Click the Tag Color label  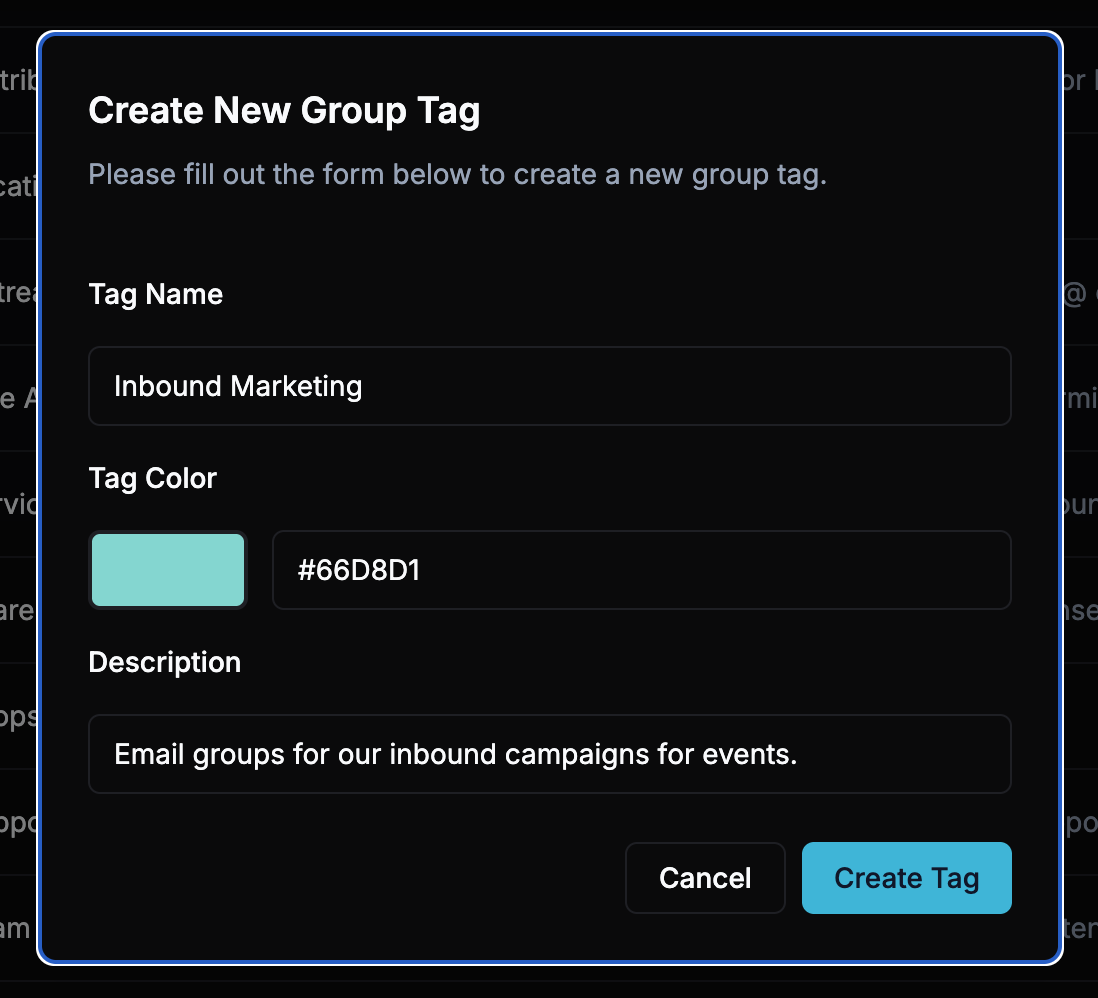click(152, 478)
